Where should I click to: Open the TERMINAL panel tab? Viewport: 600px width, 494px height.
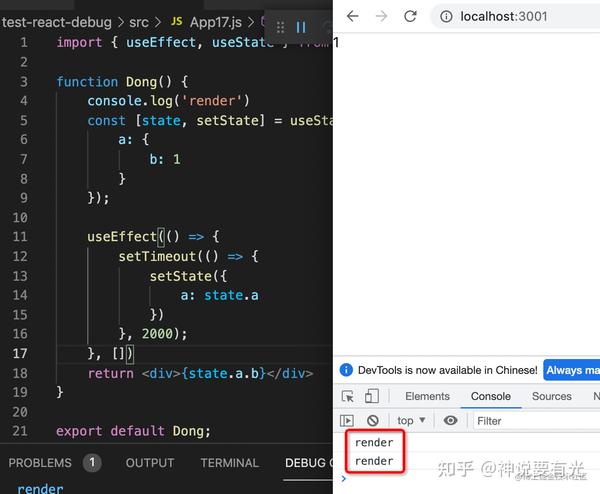(230, 463)
